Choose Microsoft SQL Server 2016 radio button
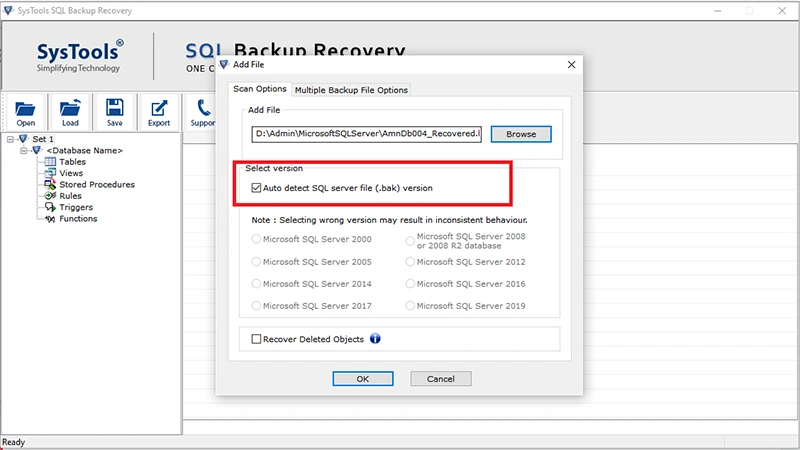The image size is (800, 450). pos(410,284)
